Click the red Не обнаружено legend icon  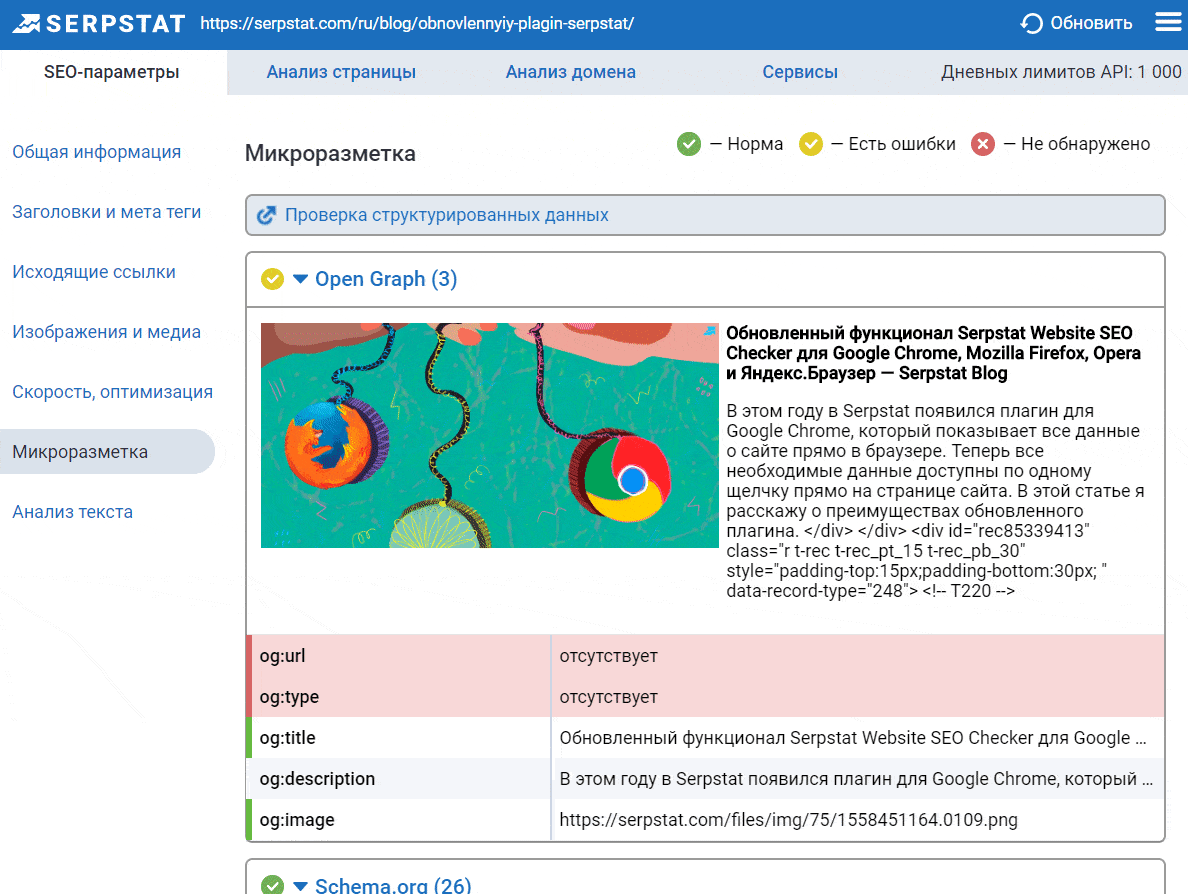coord(983,144)
